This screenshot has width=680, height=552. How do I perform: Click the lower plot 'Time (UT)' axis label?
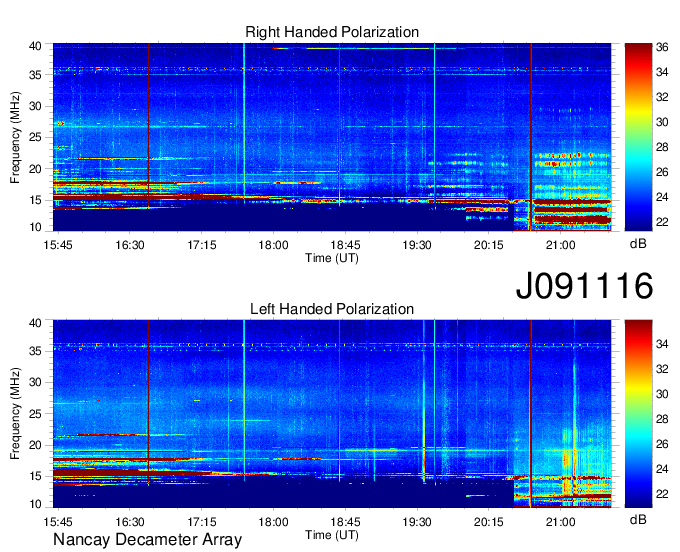[x=332, y=535]
